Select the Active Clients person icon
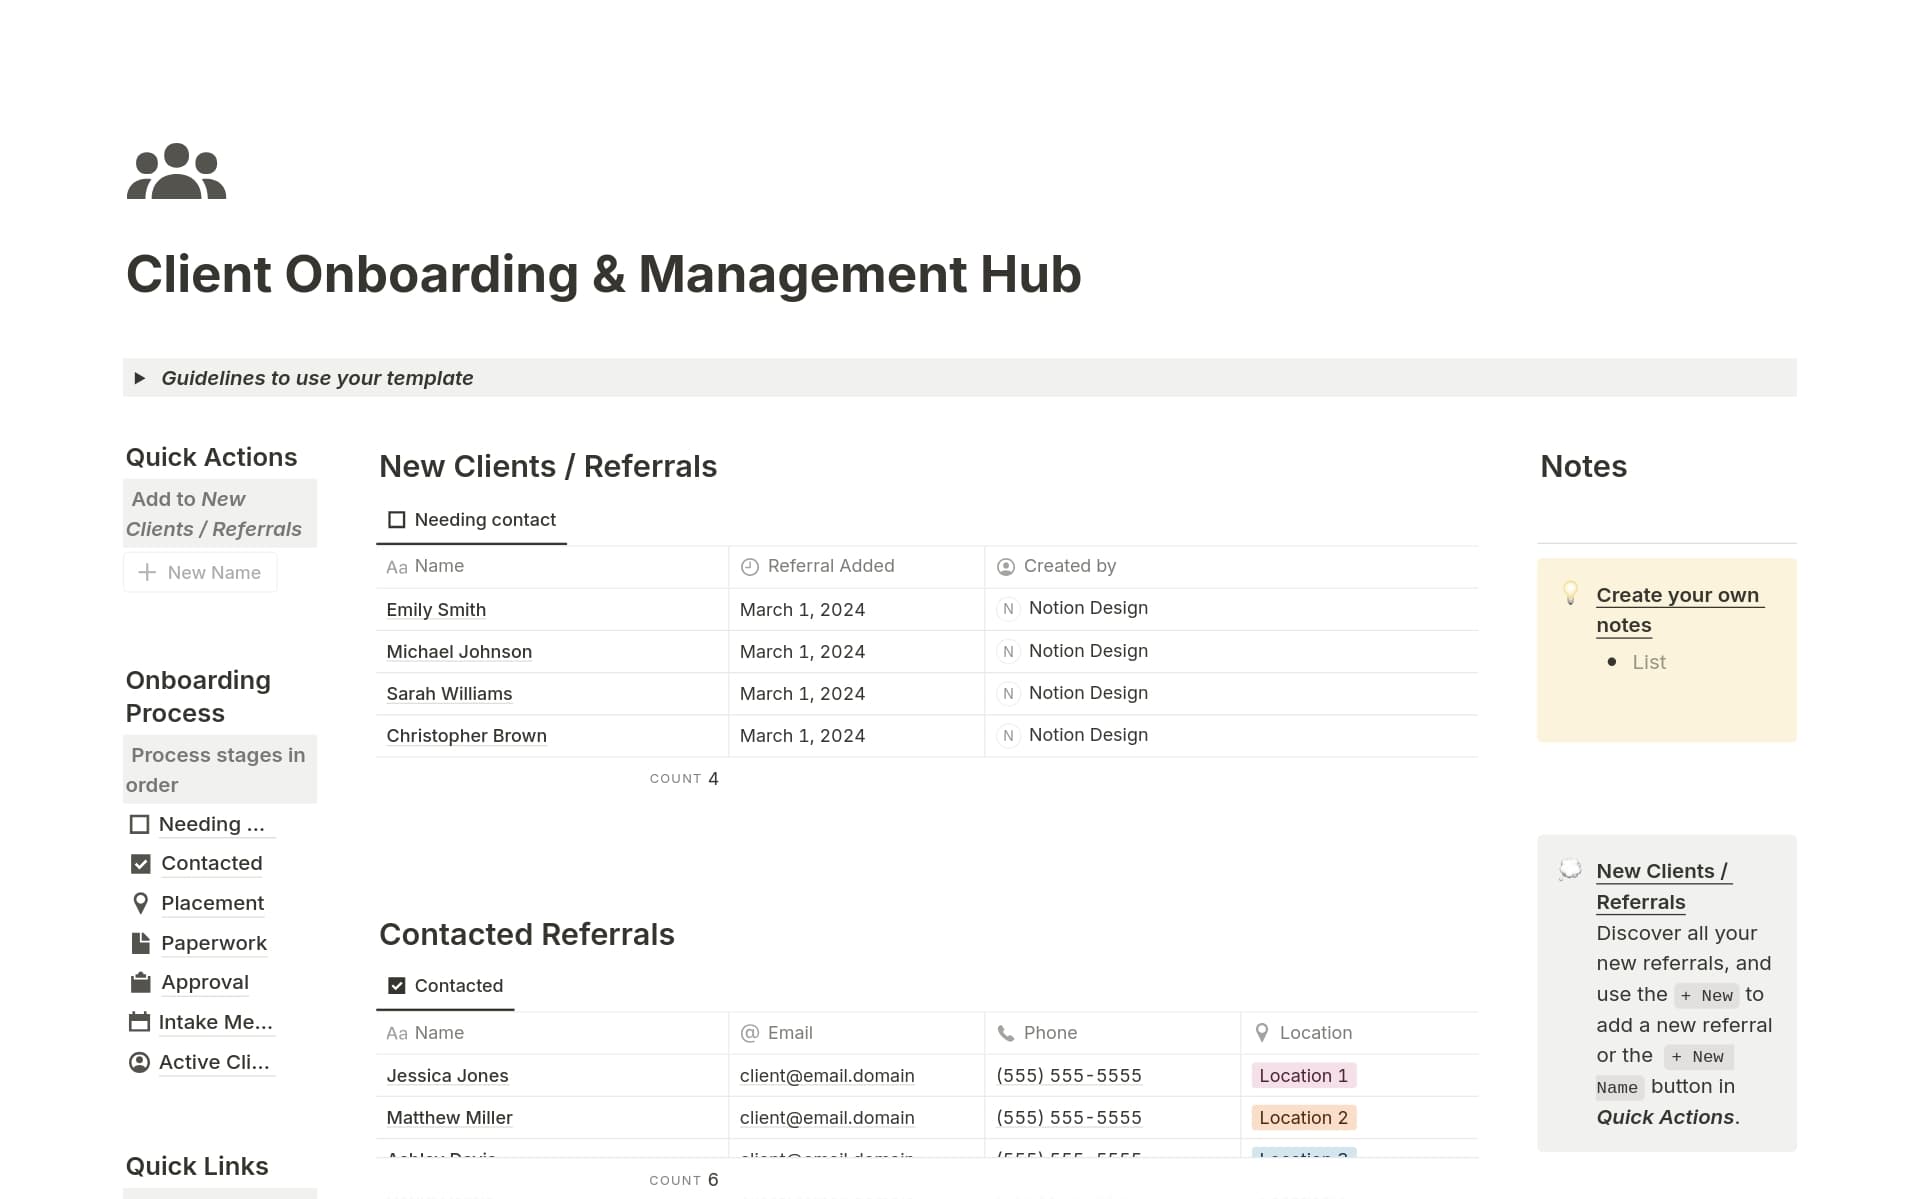 (140, 1062)
